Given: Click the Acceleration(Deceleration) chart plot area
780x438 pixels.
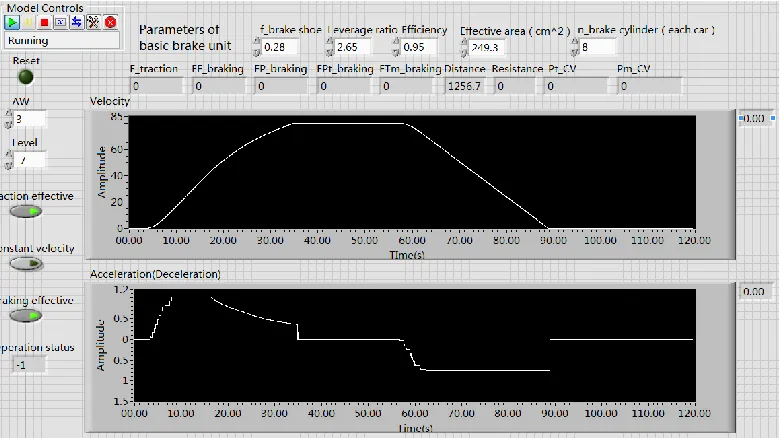Looking at the screenshot, I should click(414, 345).
